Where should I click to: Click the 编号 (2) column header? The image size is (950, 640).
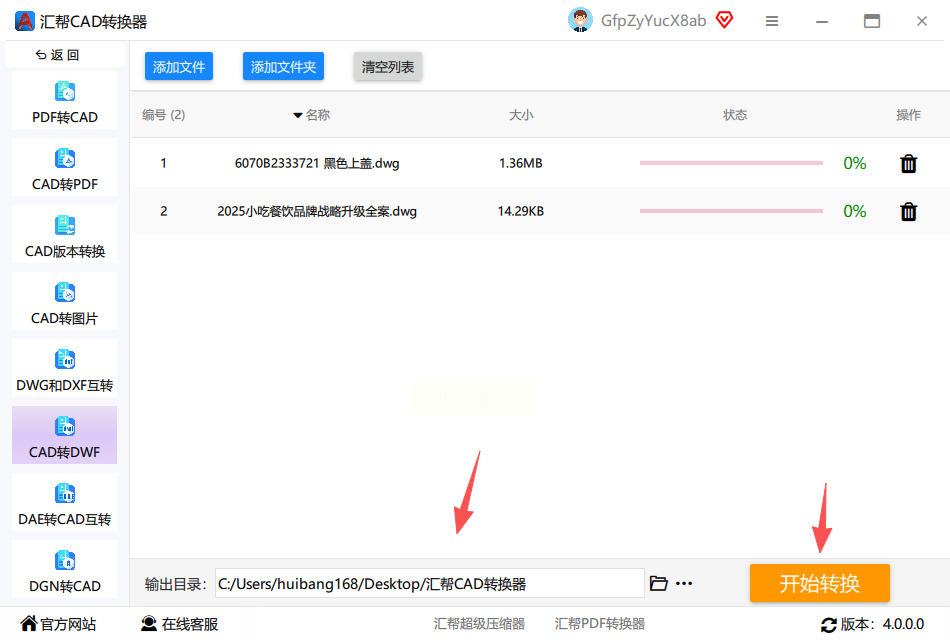point(164,115)
